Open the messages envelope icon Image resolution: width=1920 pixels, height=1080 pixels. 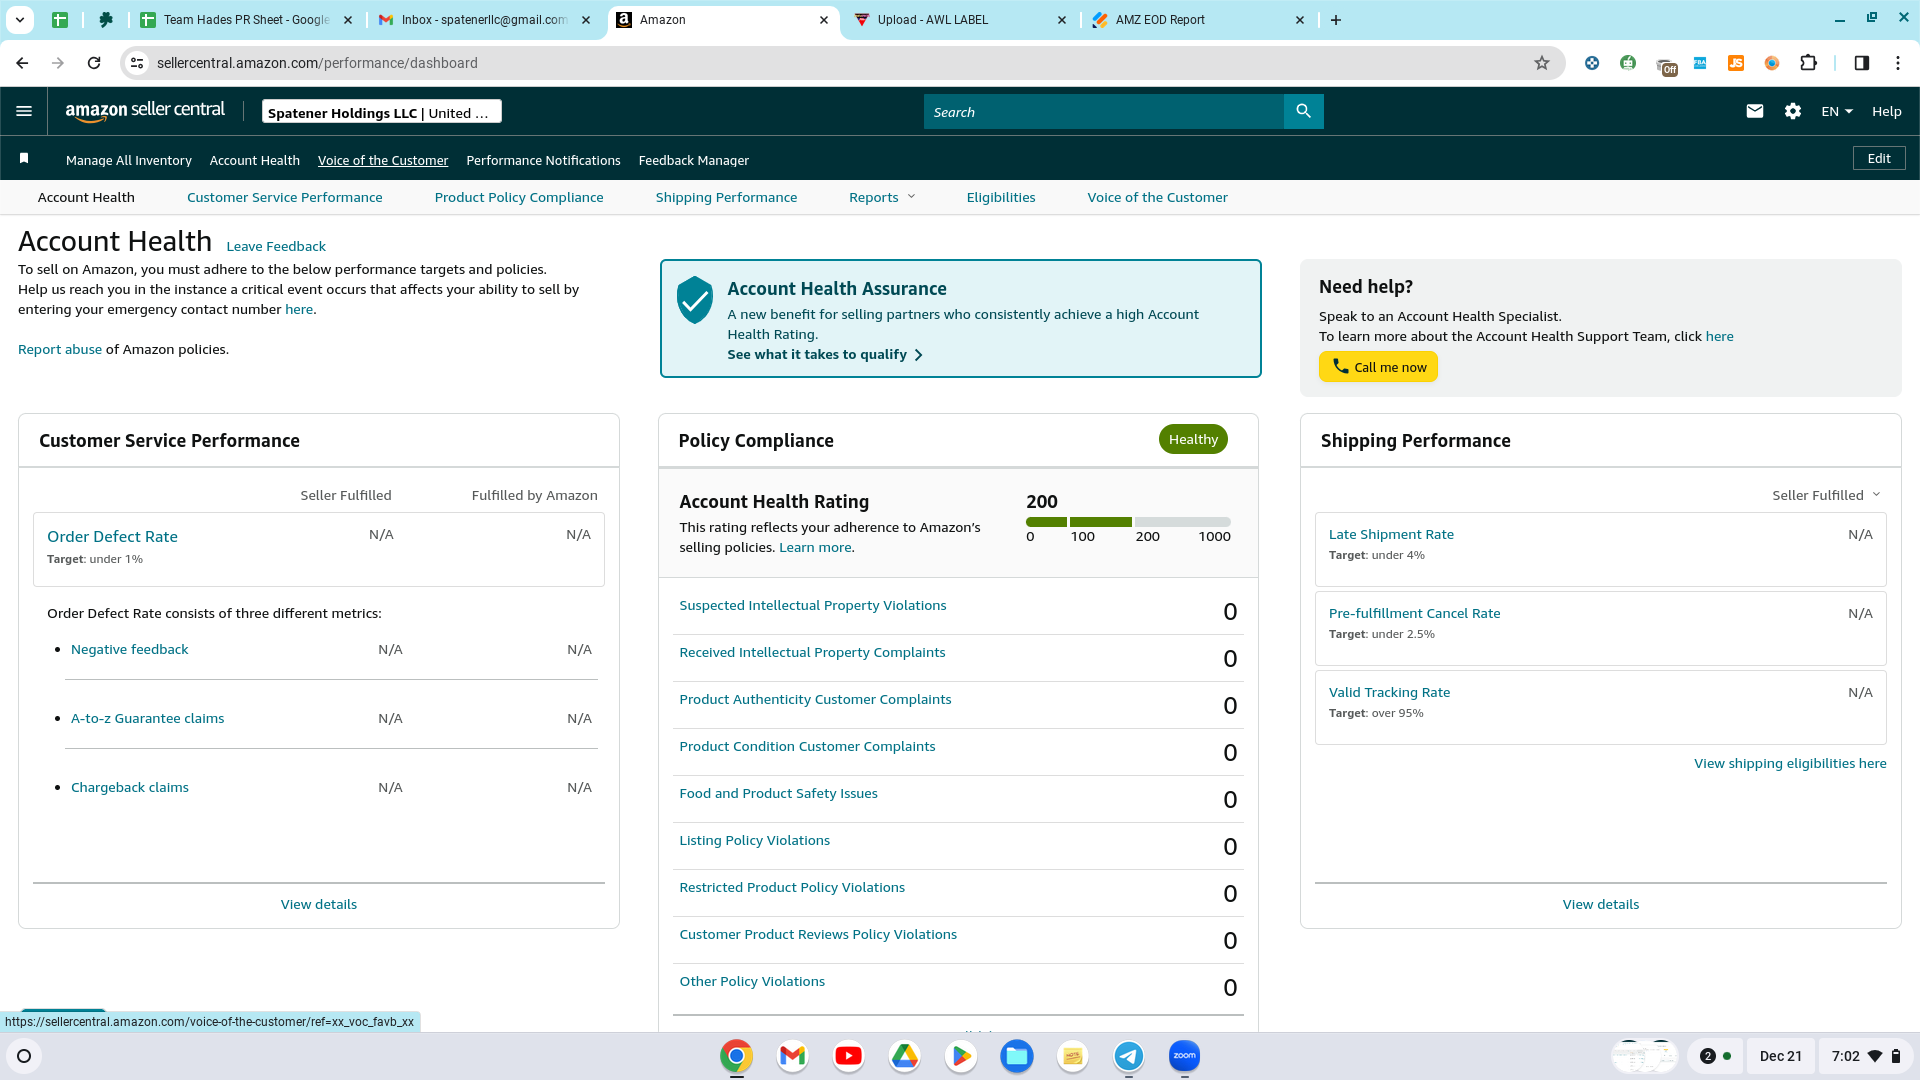1754,112
